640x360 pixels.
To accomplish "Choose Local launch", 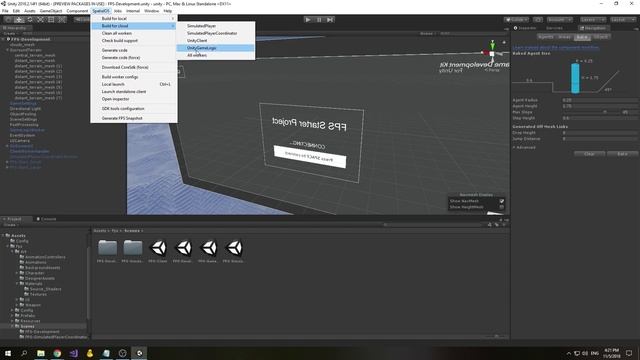I will [134, 84].
